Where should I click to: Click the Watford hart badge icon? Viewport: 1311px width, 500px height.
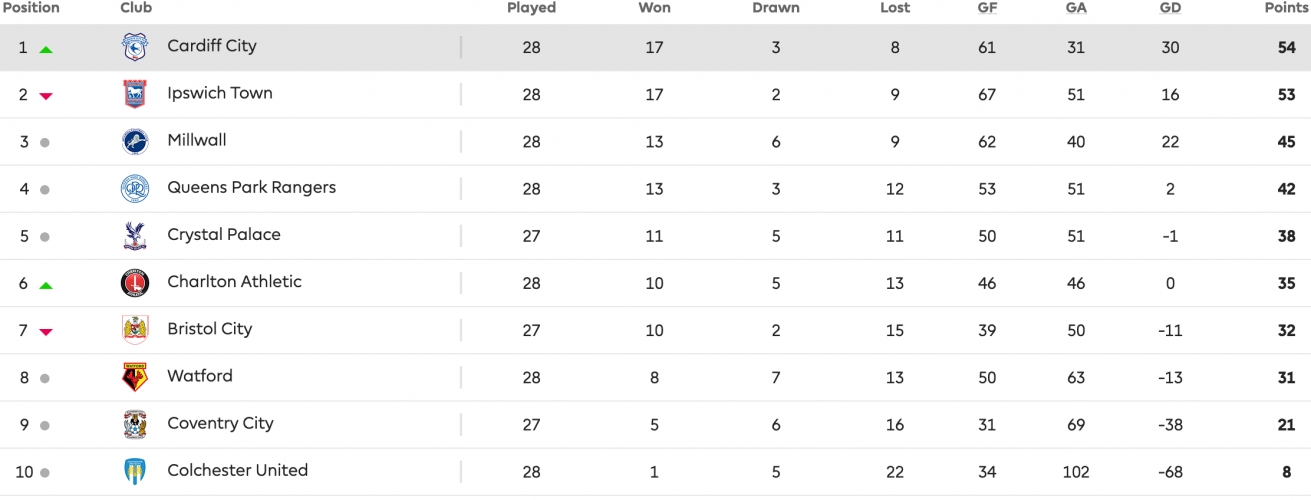(134, 377)
